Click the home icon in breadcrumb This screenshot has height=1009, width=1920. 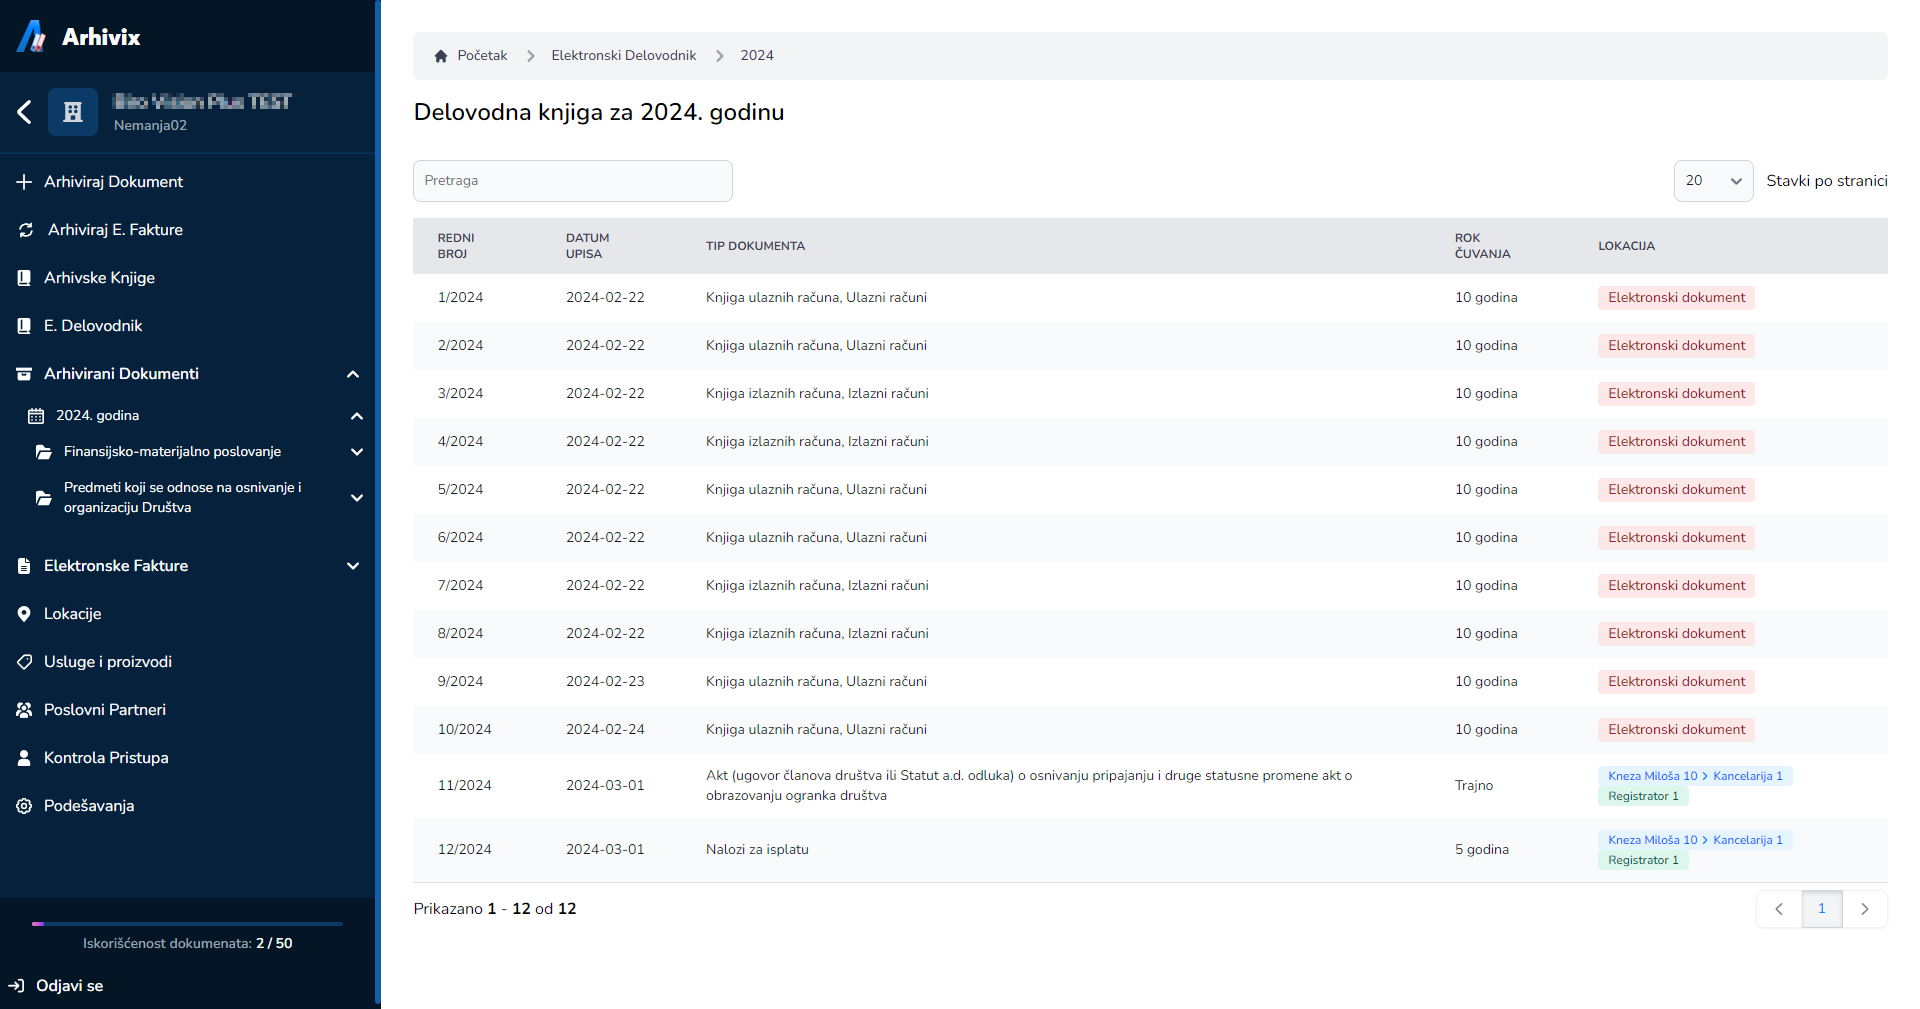point(441,56)
